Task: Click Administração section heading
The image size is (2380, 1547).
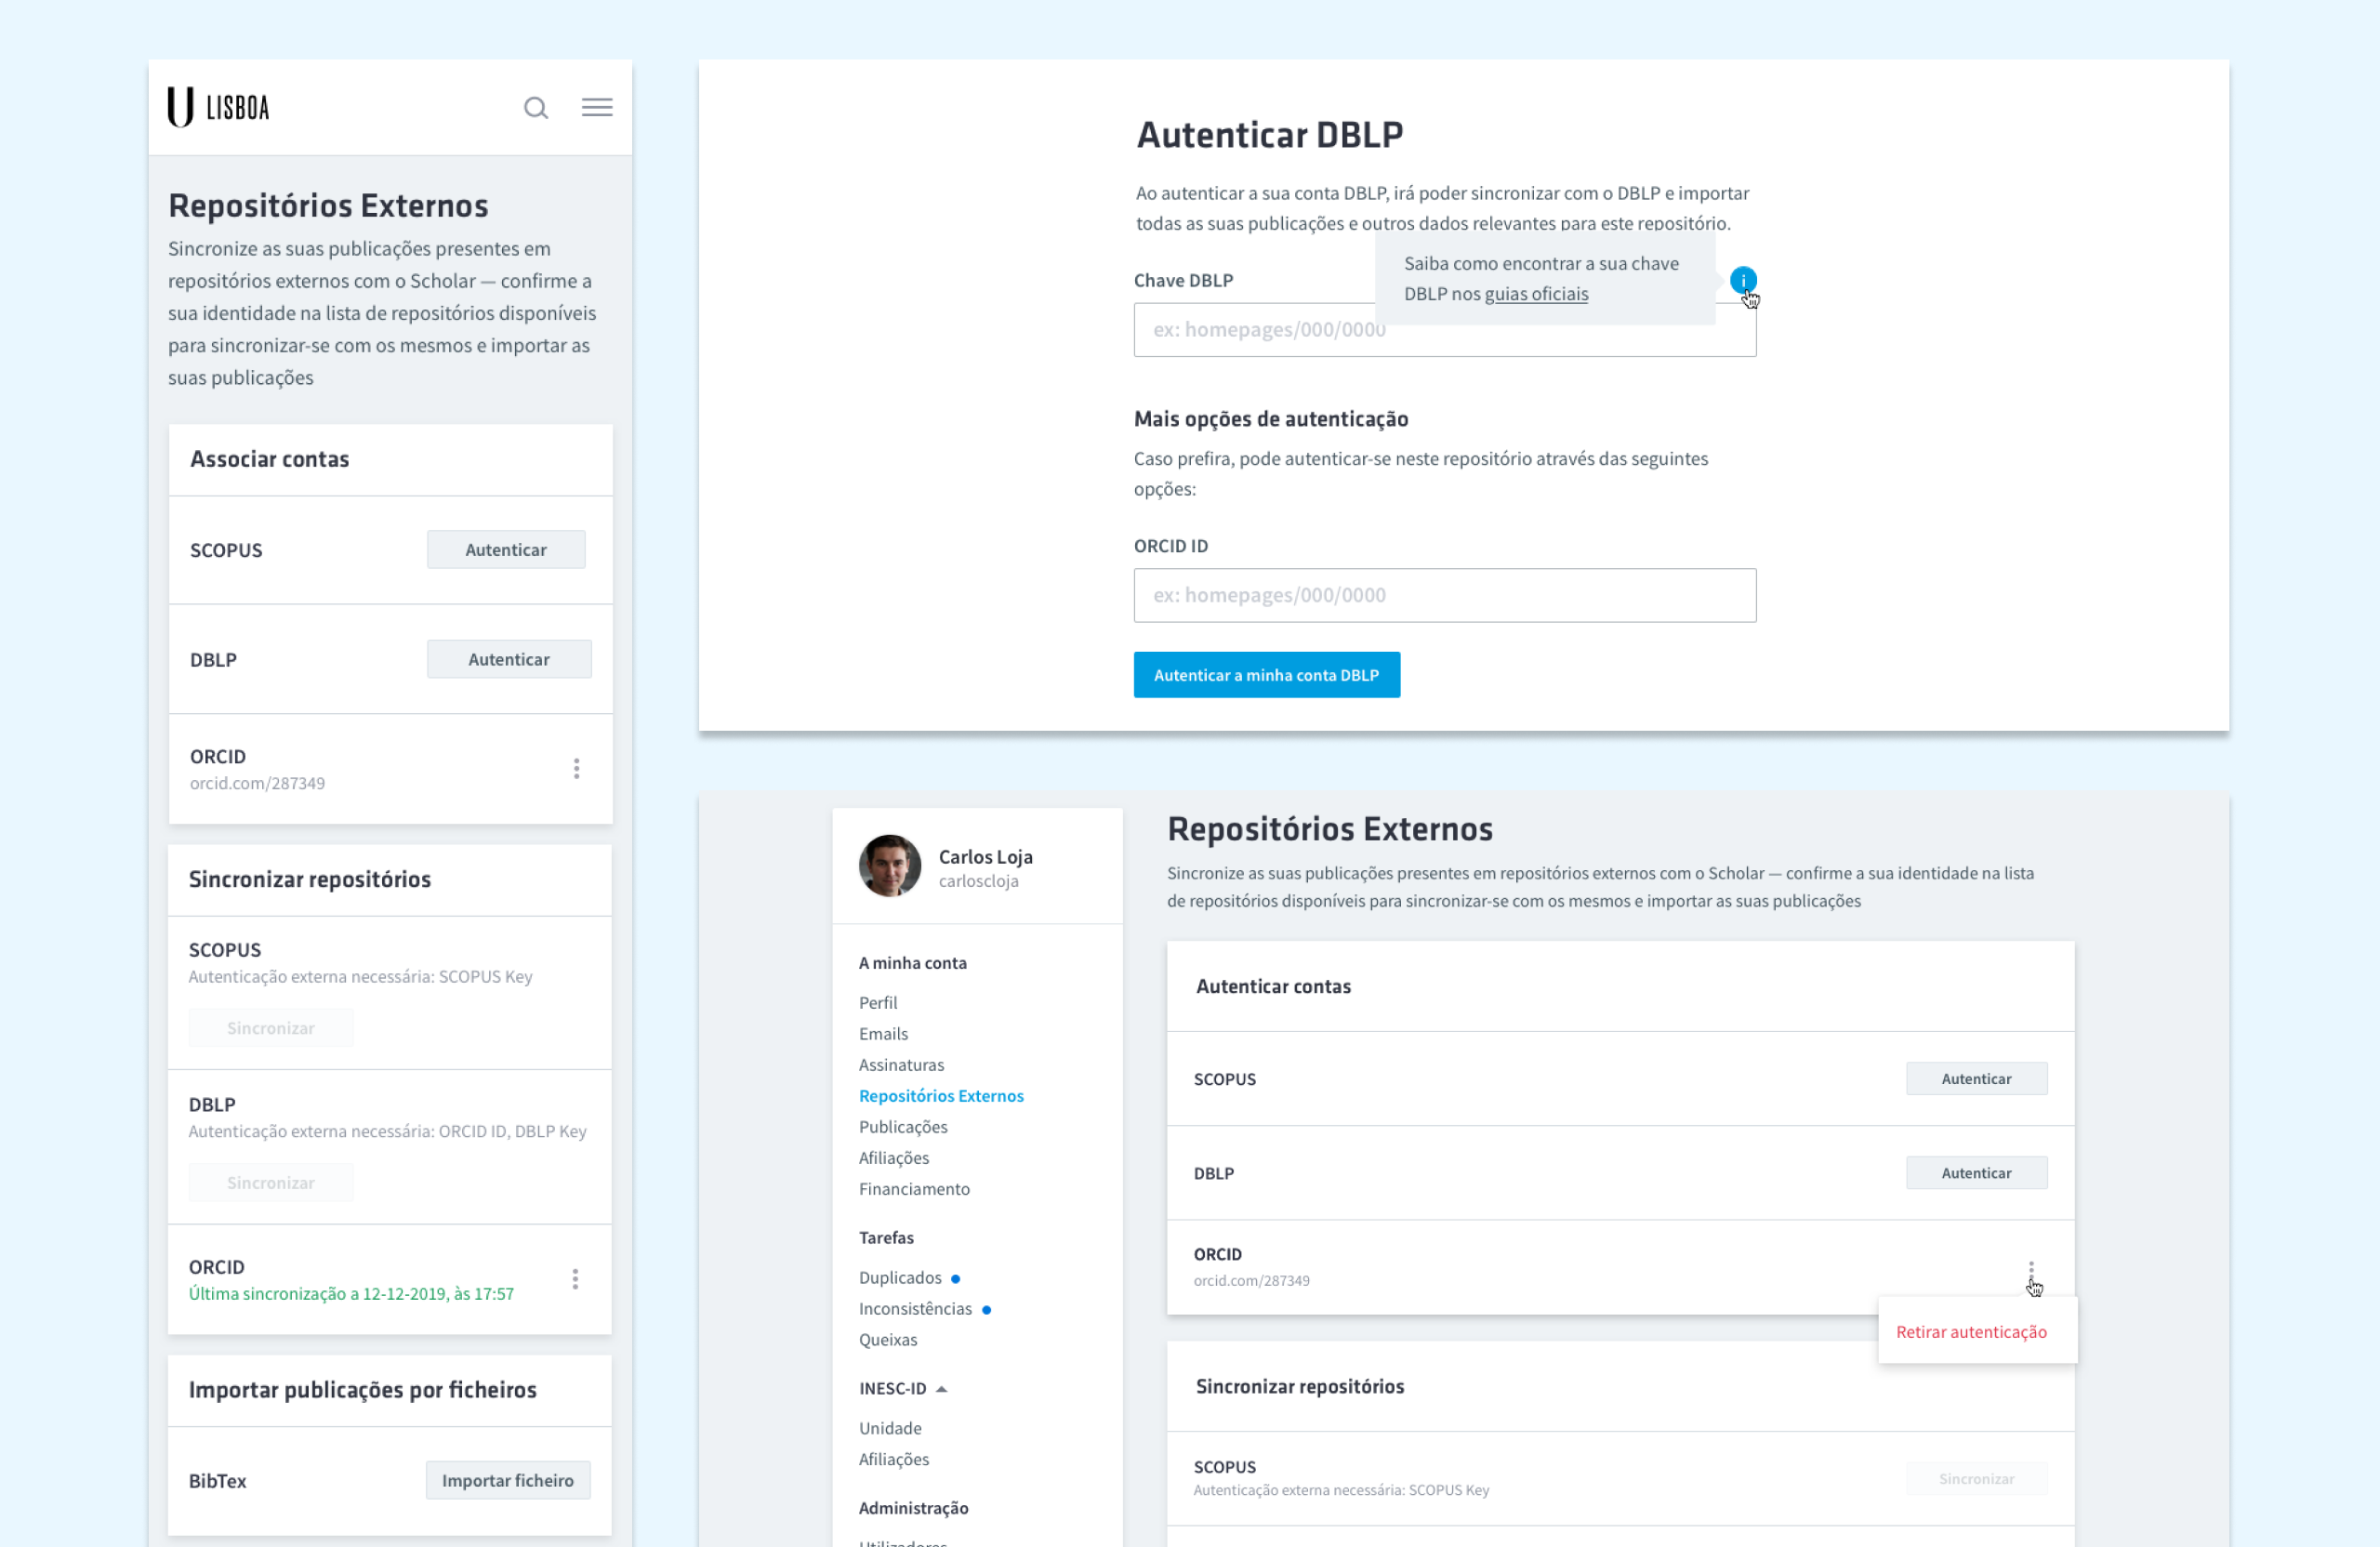Action: pyautogui.click(x=913, y=1508)
